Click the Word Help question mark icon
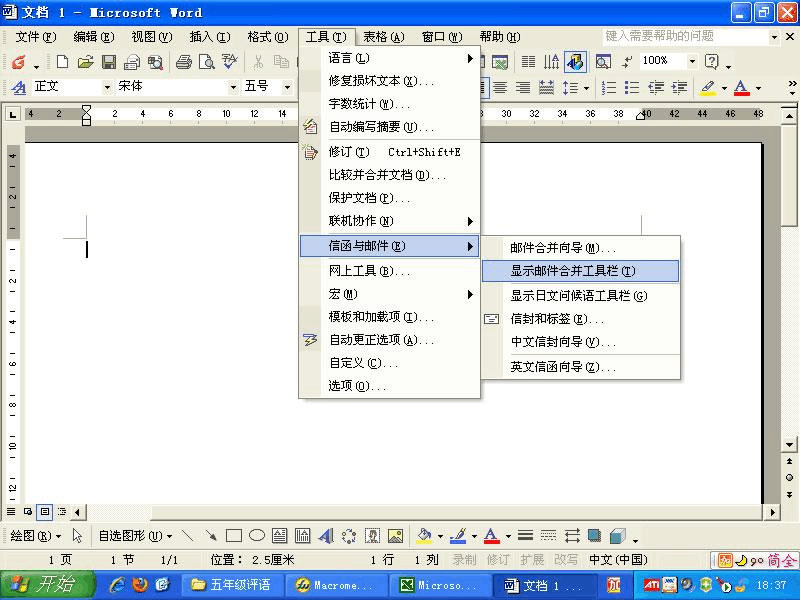 tap(711, 62)
